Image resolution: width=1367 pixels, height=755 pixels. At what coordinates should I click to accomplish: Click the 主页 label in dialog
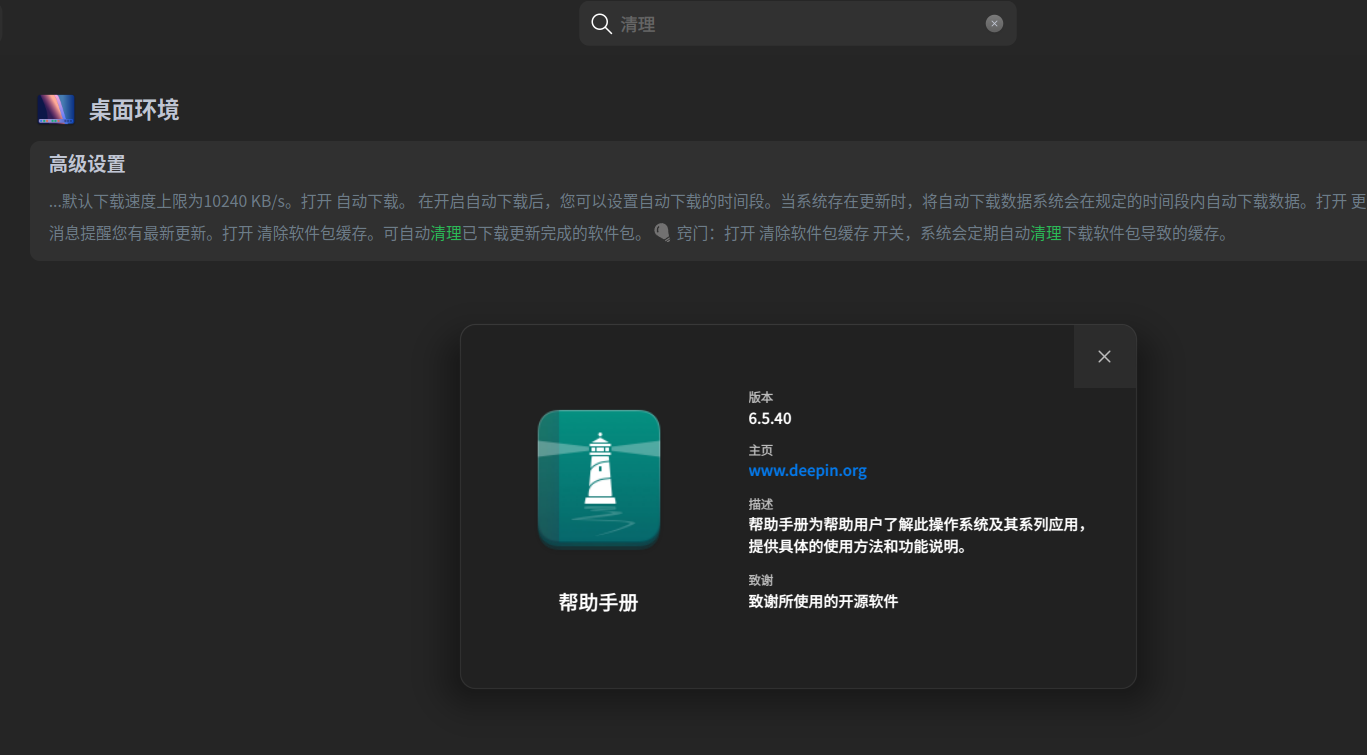761,450
